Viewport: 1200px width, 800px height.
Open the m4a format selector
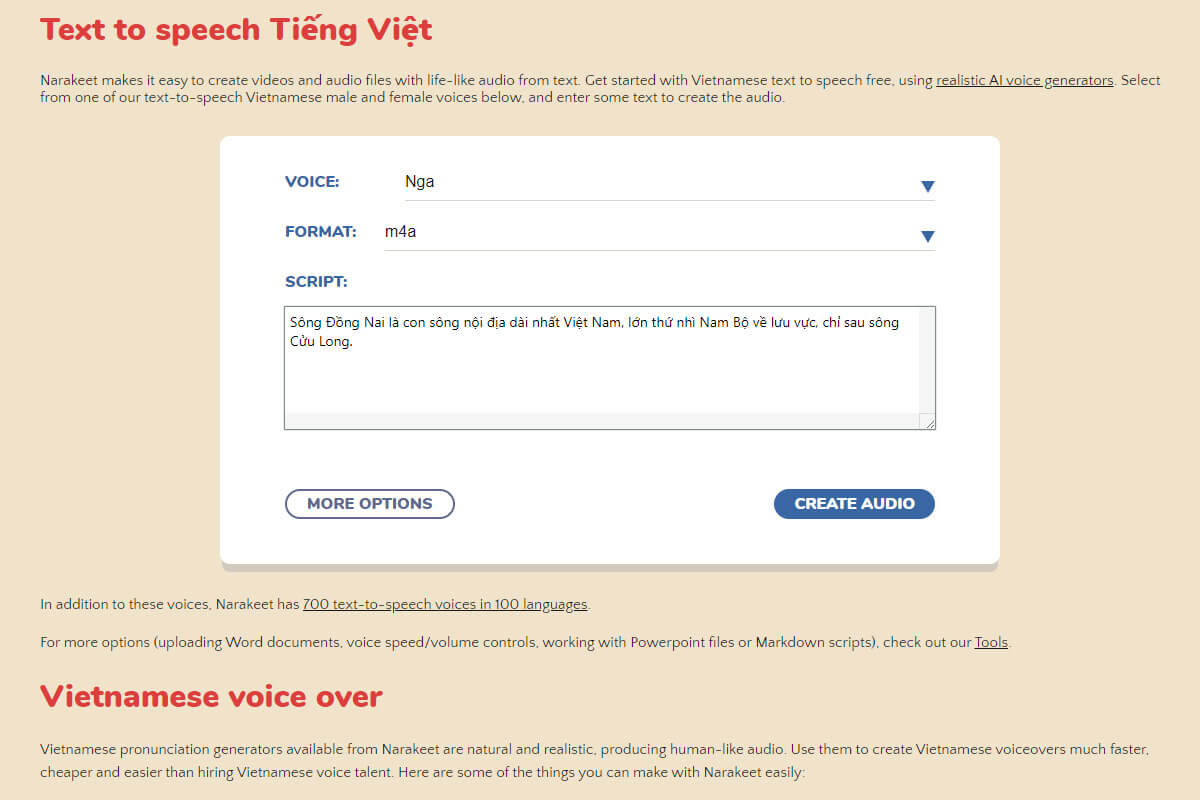pyautogui.click(x=660, y=232)
